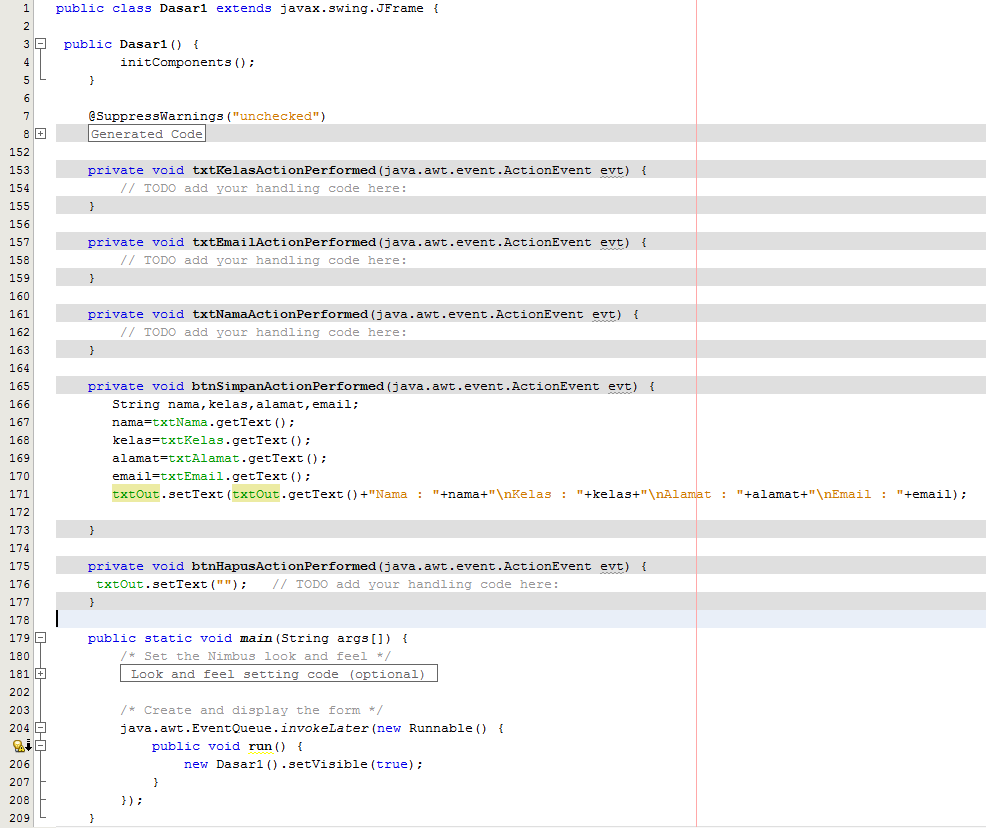Click the String nama,kelas,alamat,email declaration
The height and width of the screenshot is (828, 986).
pos(235,404)
